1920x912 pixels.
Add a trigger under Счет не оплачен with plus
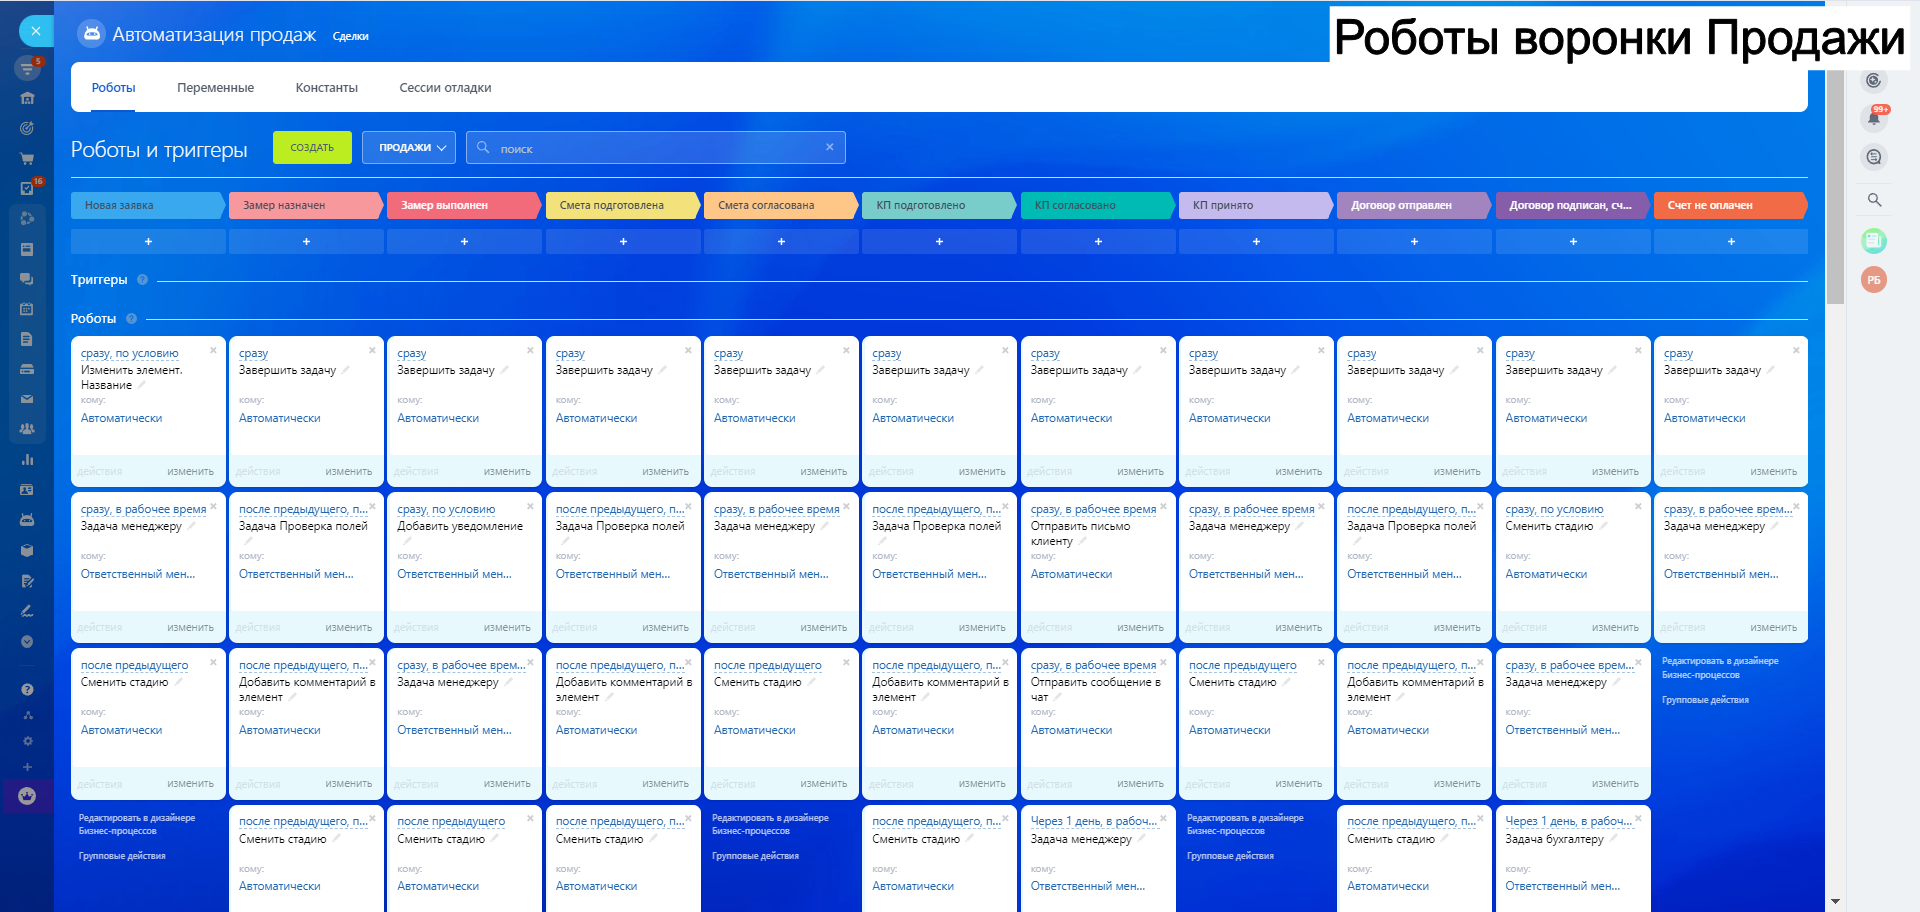pyautogui.click(x=1731, y=241)
